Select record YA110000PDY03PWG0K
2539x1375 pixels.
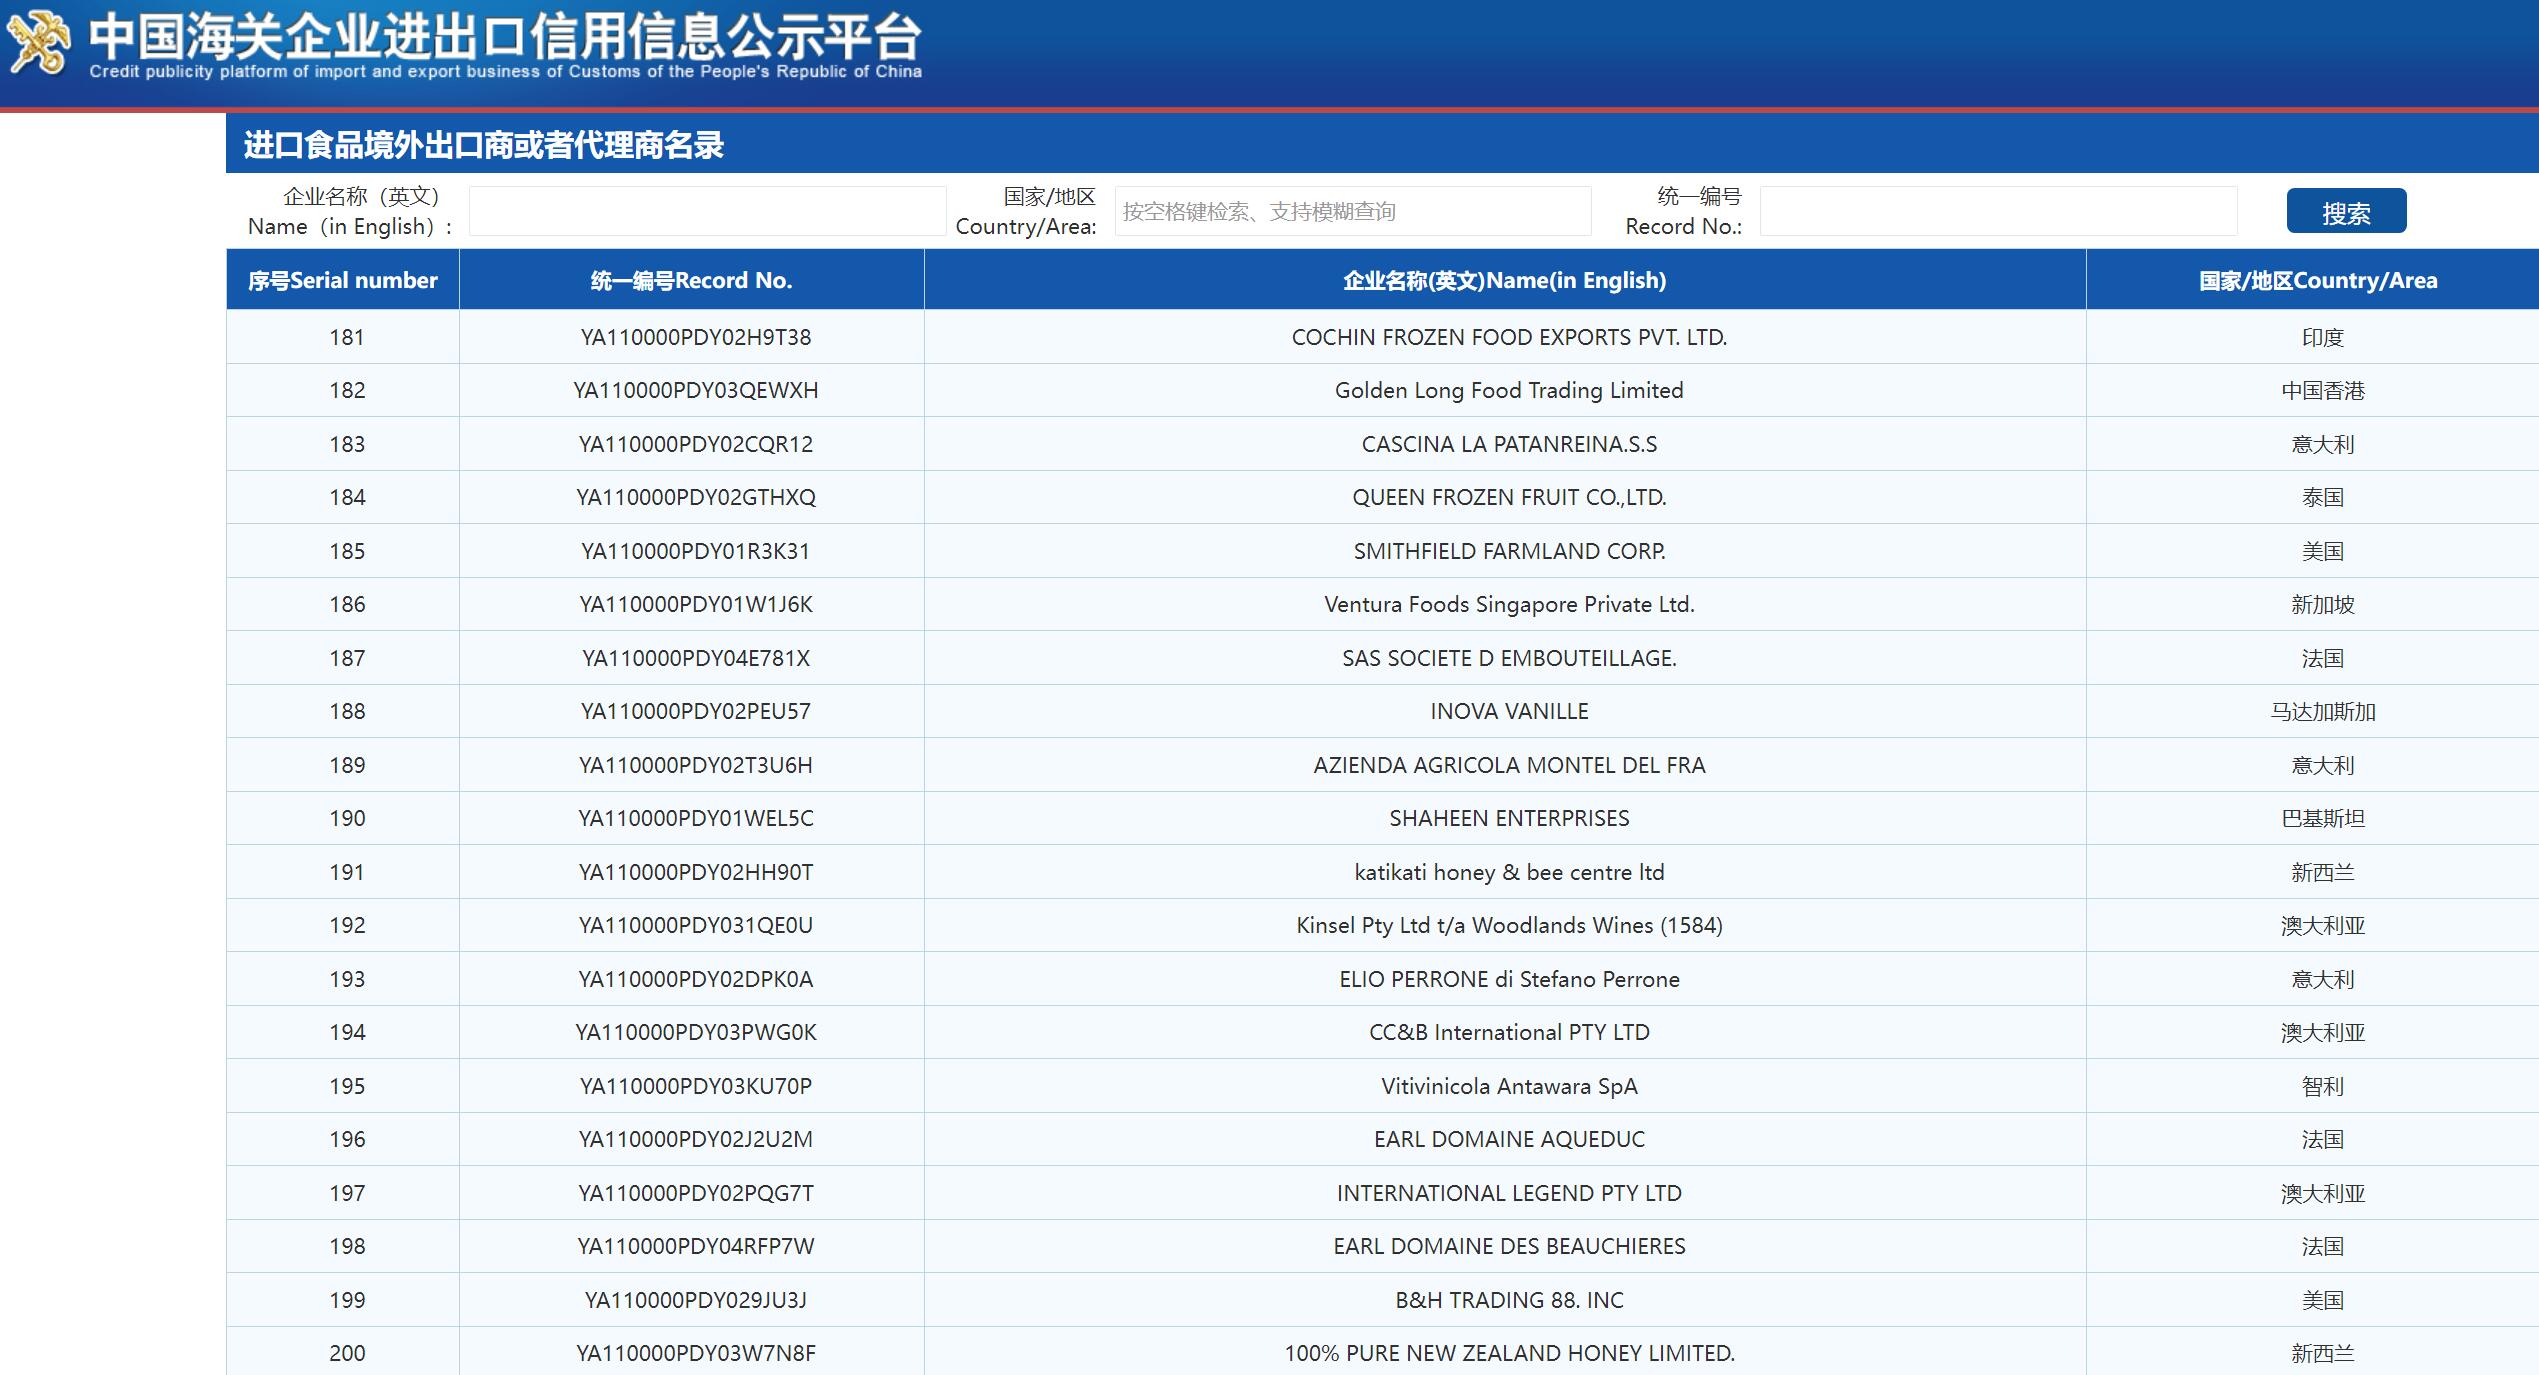tap(696, 1032)
